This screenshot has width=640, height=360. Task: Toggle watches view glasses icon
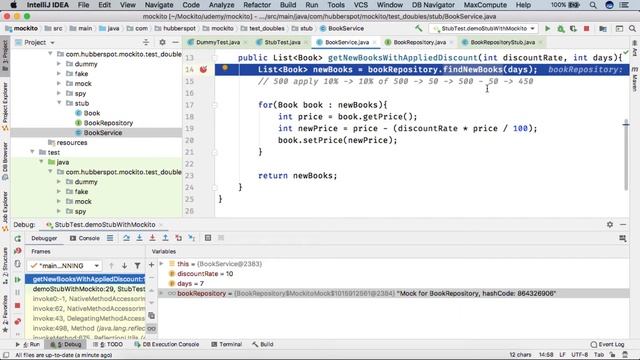coord(151,329)
